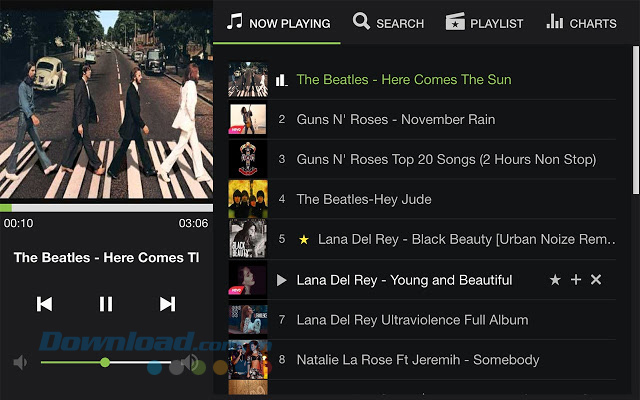The height and width of the screenshot is (400, 640).
Task: Adjust the volume slider
Action: tap(105, 362)
